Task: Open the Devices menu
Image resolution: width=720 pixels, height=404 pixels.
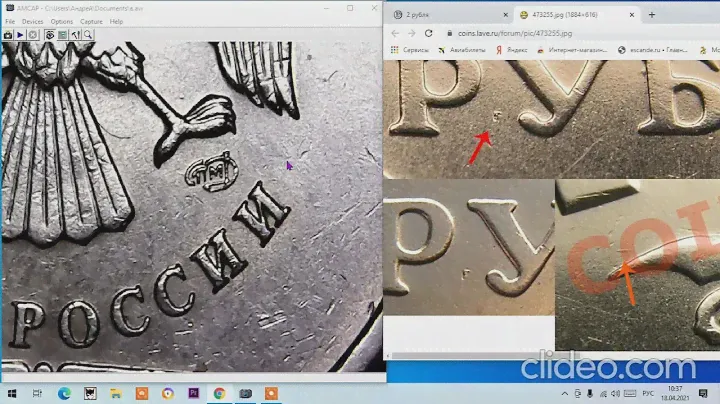Action: coord(32,21)
